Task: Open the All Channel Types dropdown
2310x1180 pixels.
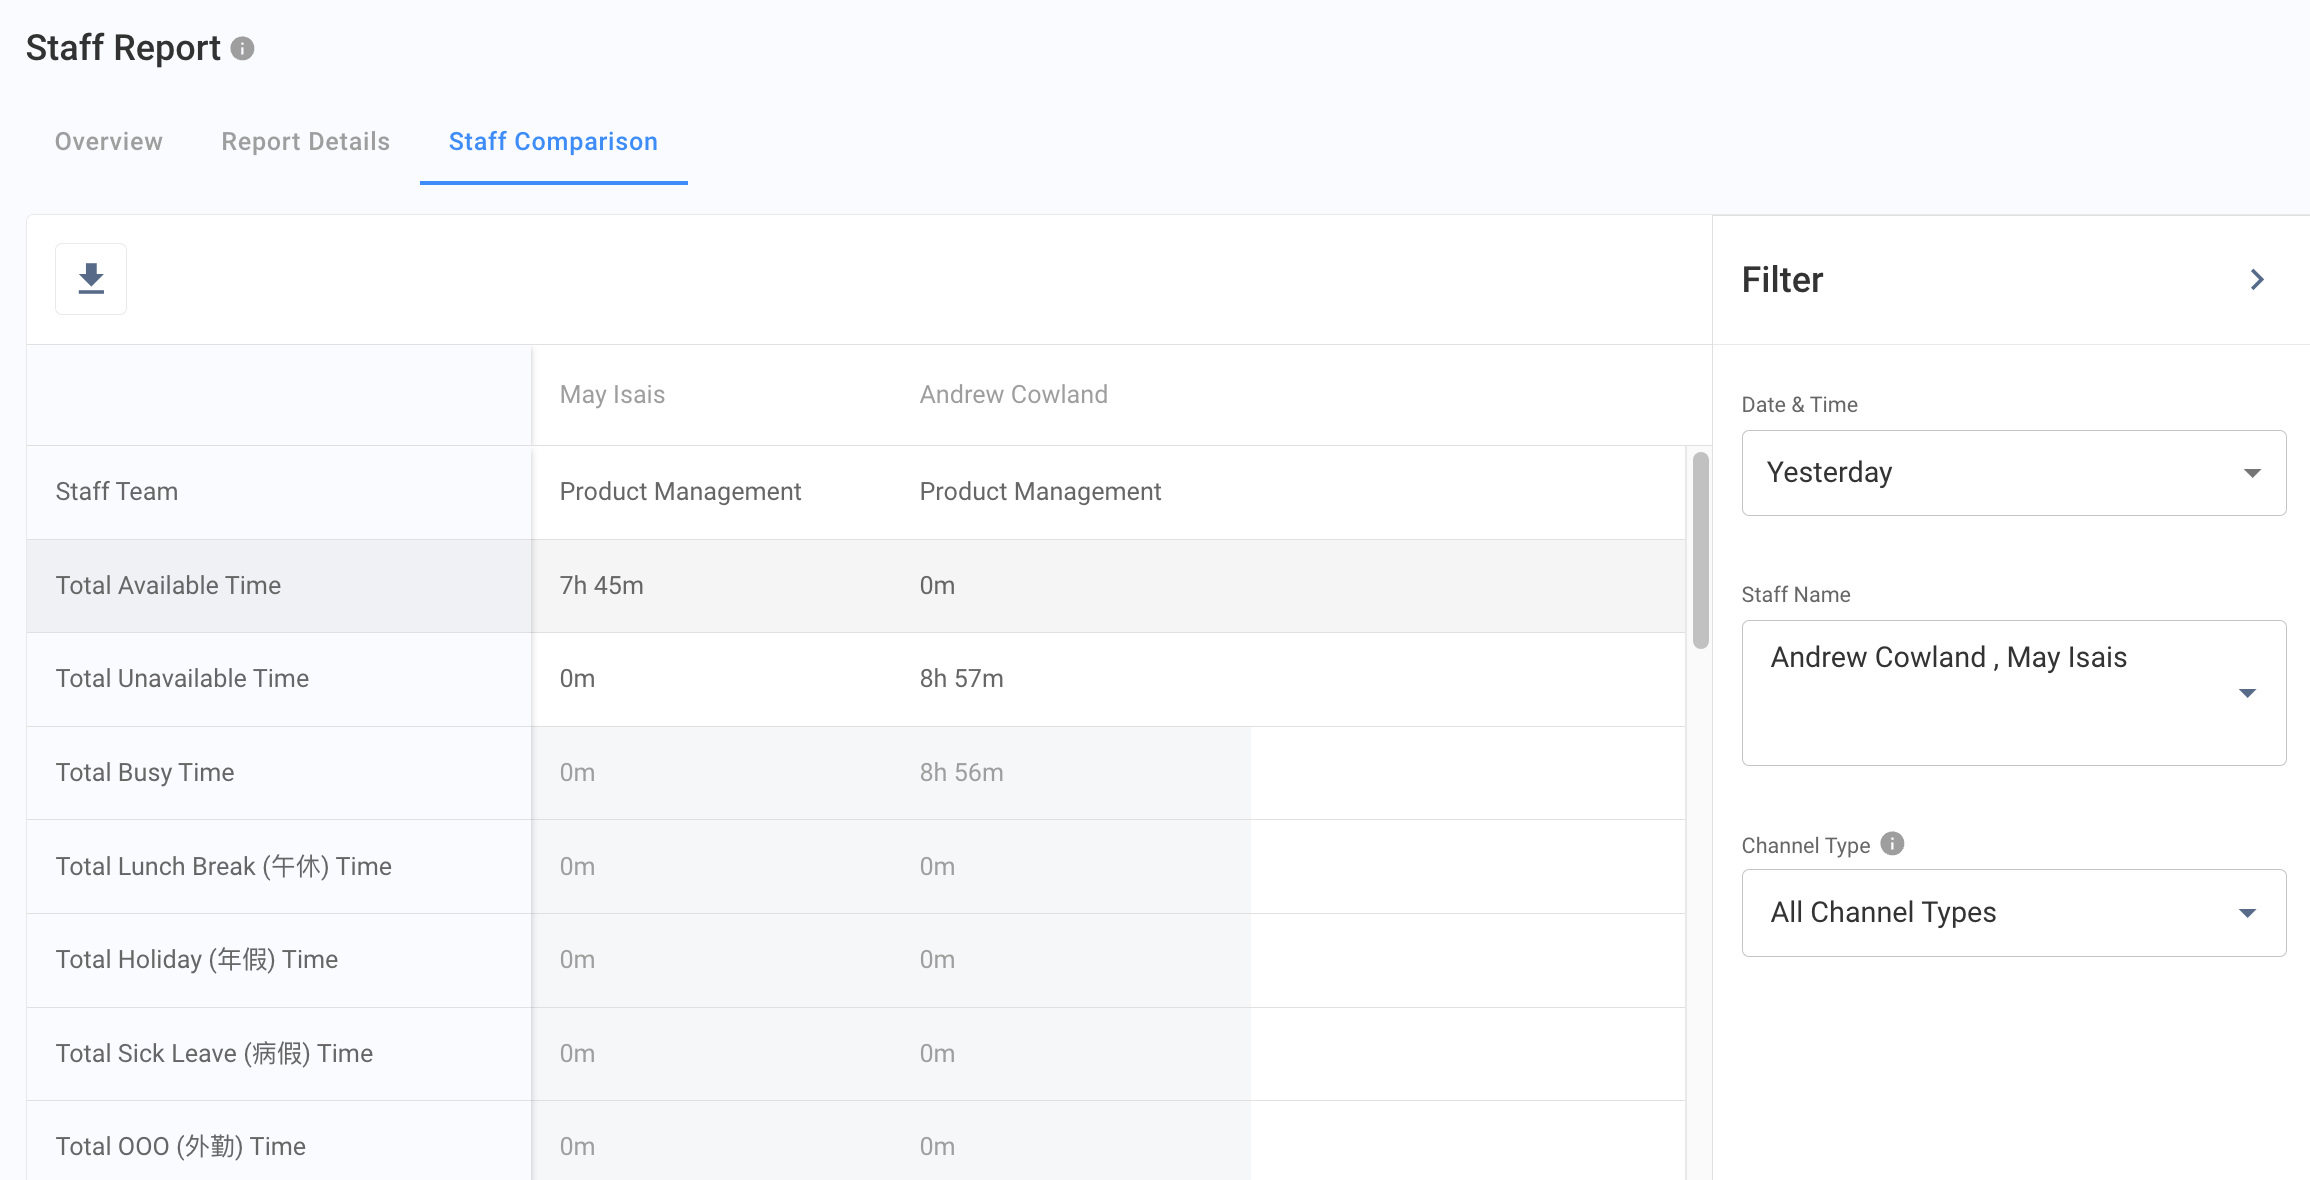Action: (2013, 913)
